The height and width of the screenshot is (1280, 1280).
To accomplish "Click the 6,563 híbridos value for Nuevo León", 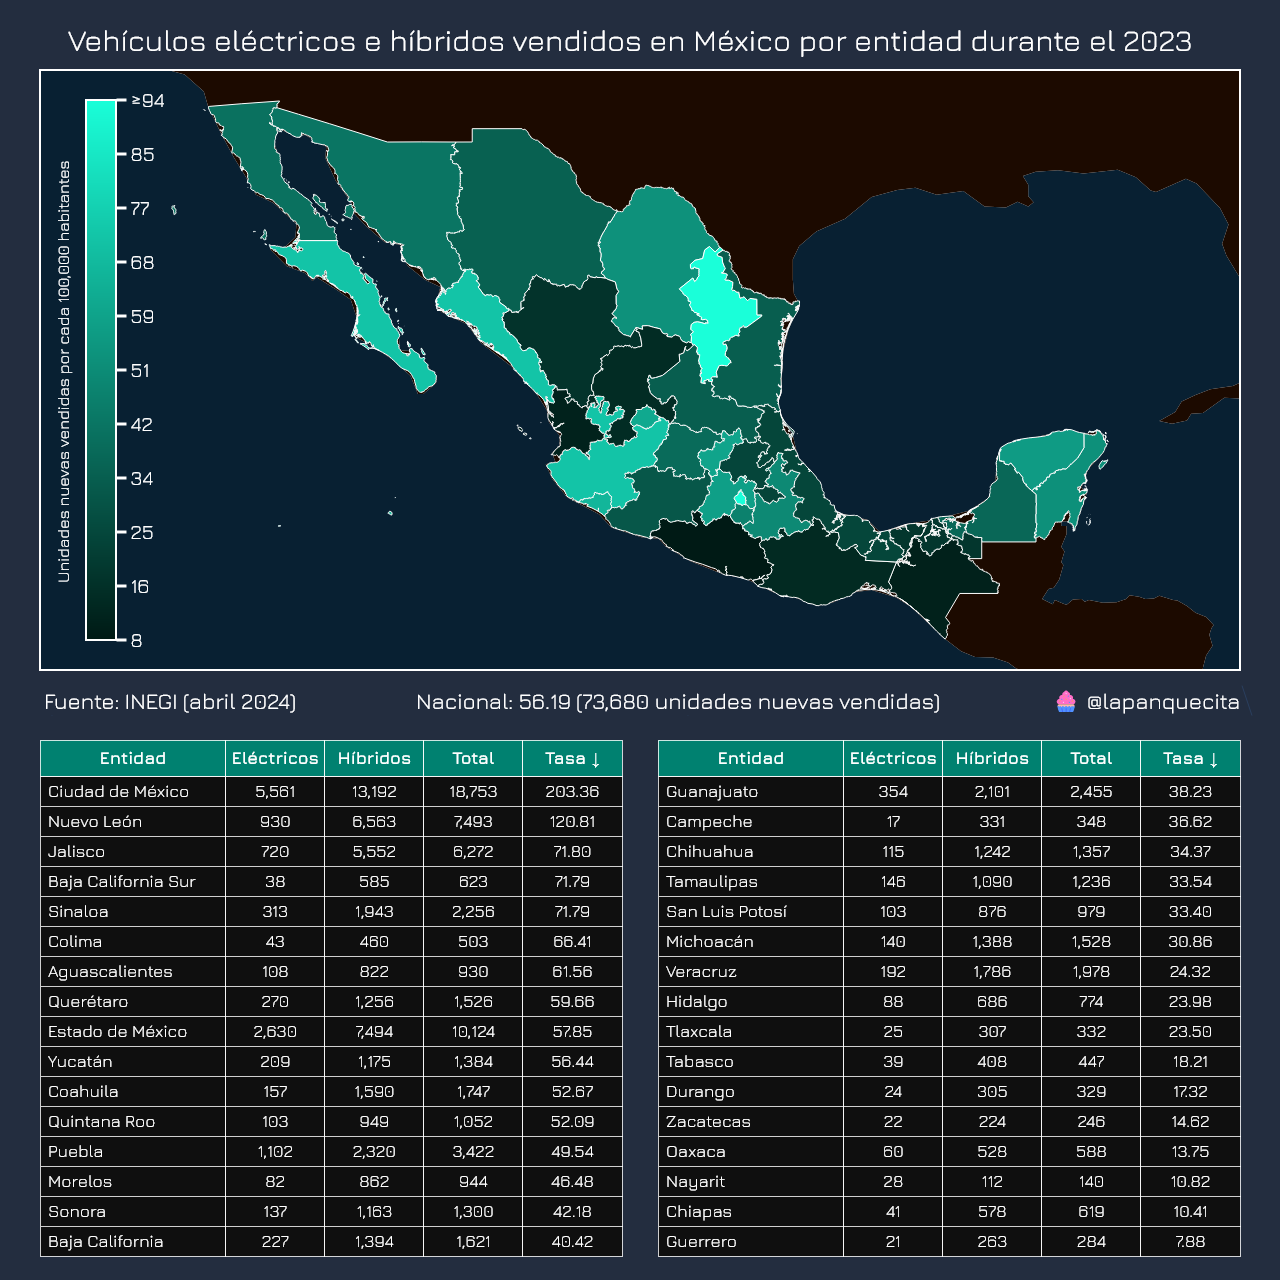I will [x=374, y=821].
